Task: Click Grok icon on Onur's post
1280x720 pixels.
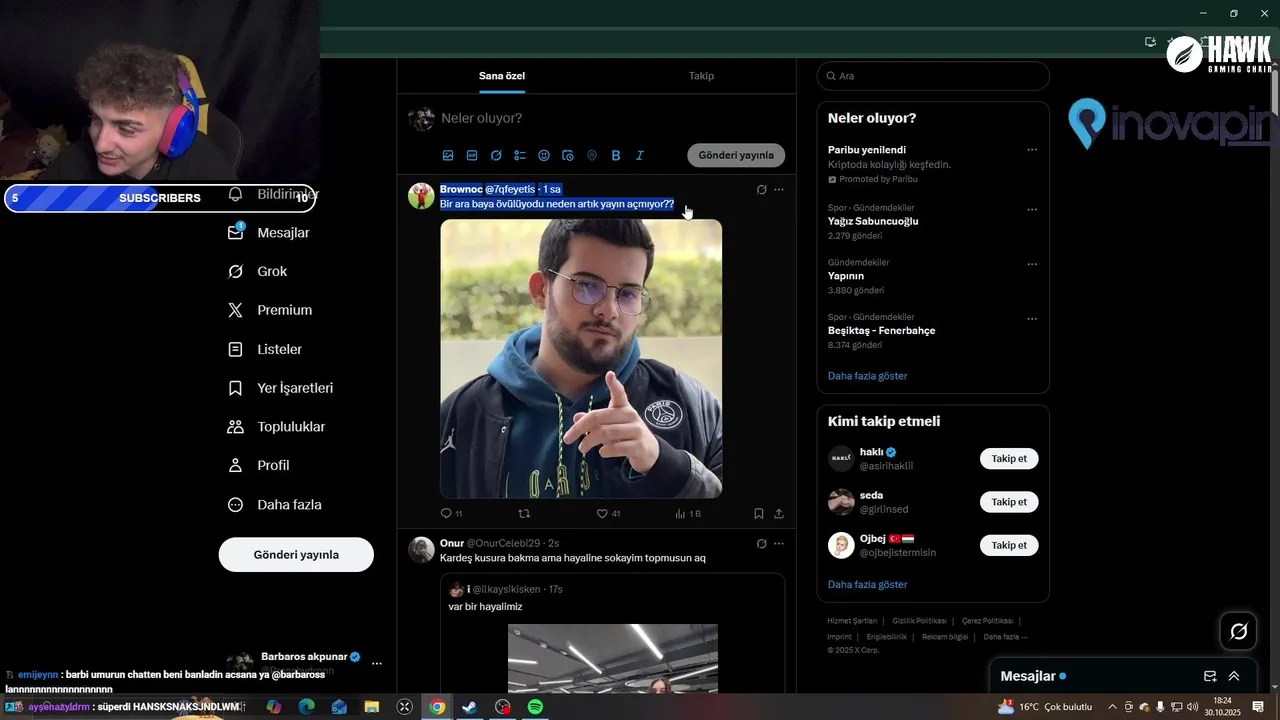Action: tap(761, 543)
